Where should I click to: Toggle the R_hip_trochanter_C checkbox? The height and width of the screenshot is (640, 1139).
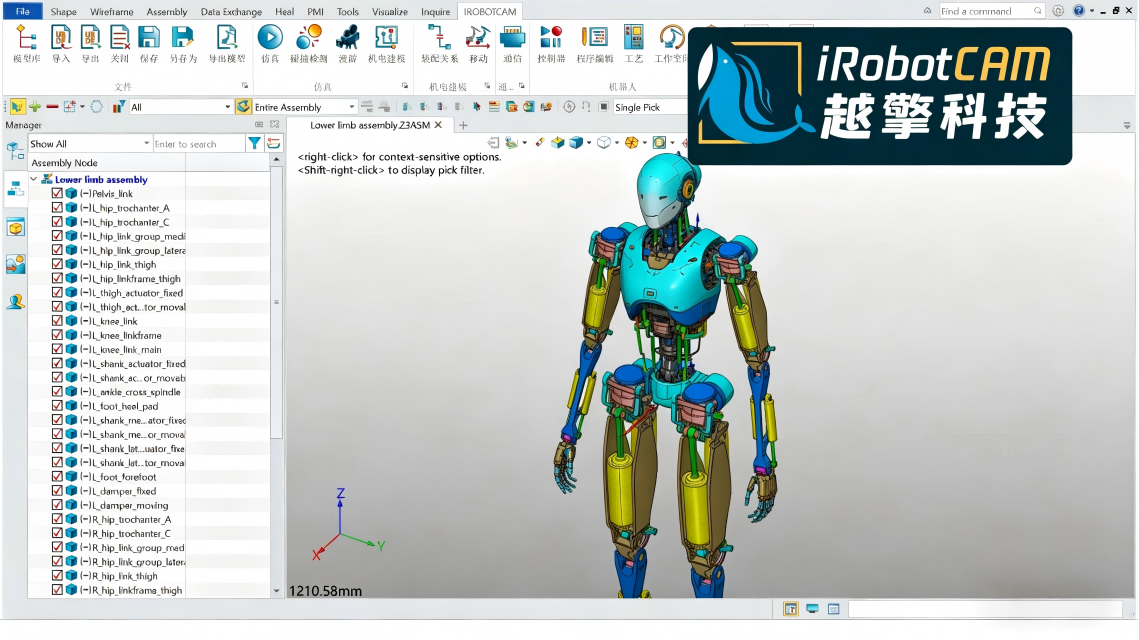57,533
